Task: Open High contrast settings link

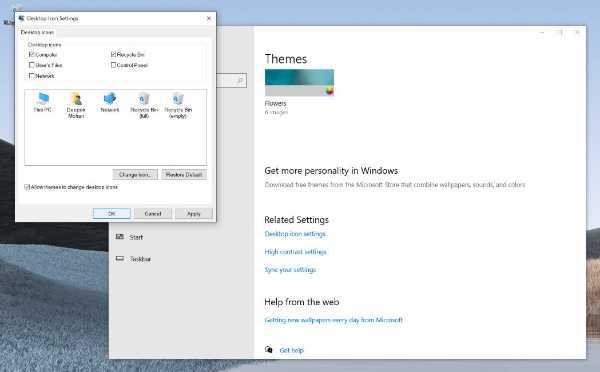Action: [295, 252]
